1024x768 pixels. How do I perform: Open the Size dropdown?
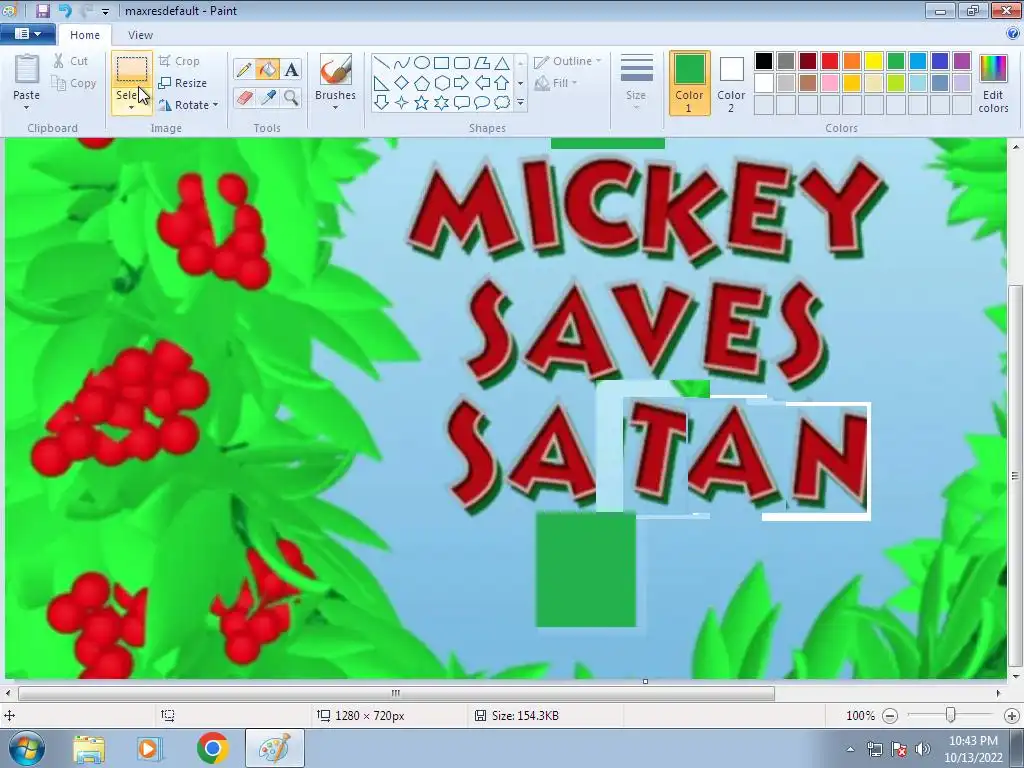point(636,82)
